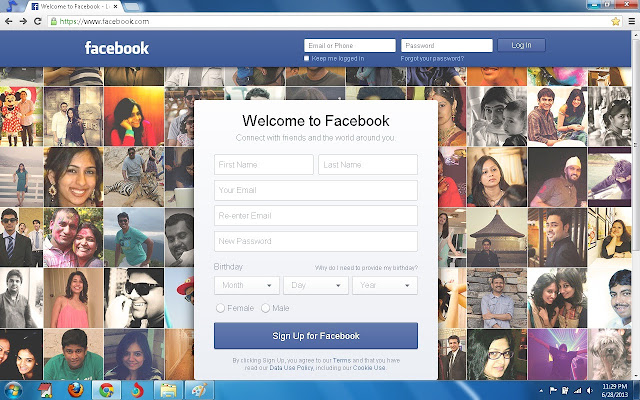
Task: Click the network signal tray icon
Action: pos(578,391)
